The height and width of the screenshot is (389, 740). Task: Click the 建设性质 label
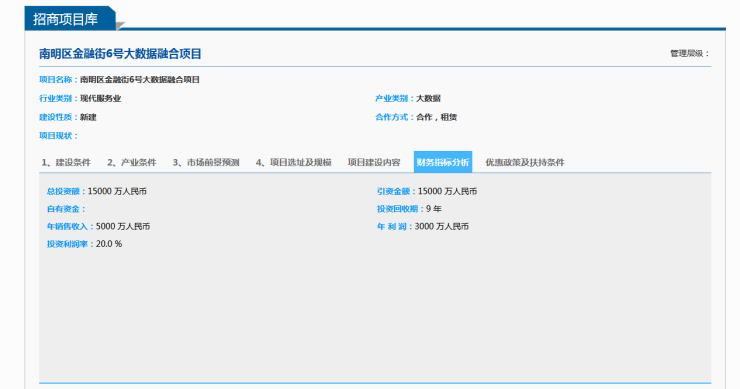59,117
